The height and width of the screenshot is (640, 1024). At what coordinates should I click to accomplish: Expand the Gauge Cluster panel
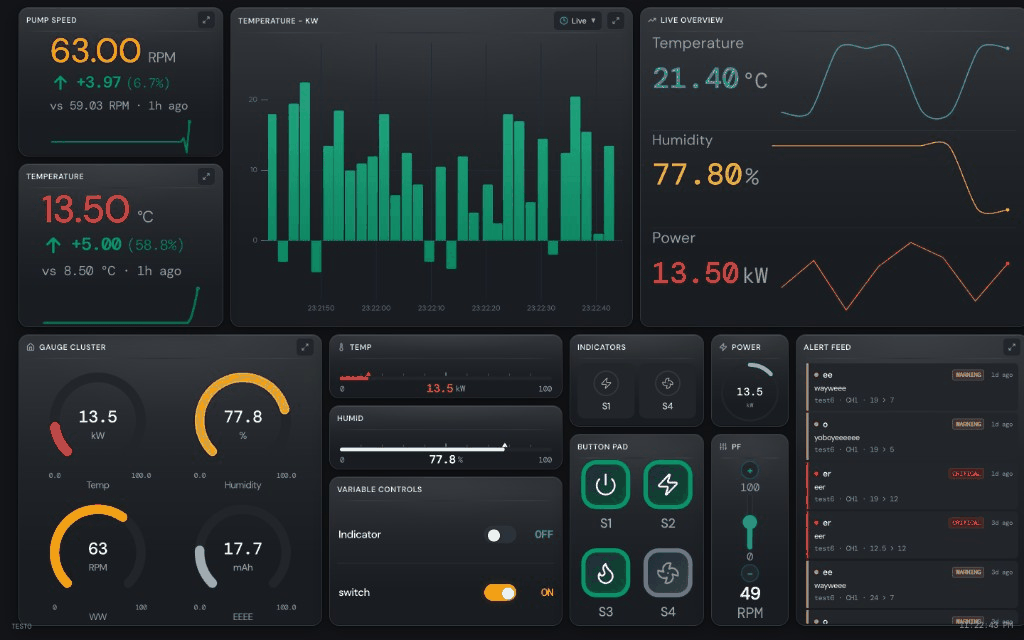tap(305, 347)
